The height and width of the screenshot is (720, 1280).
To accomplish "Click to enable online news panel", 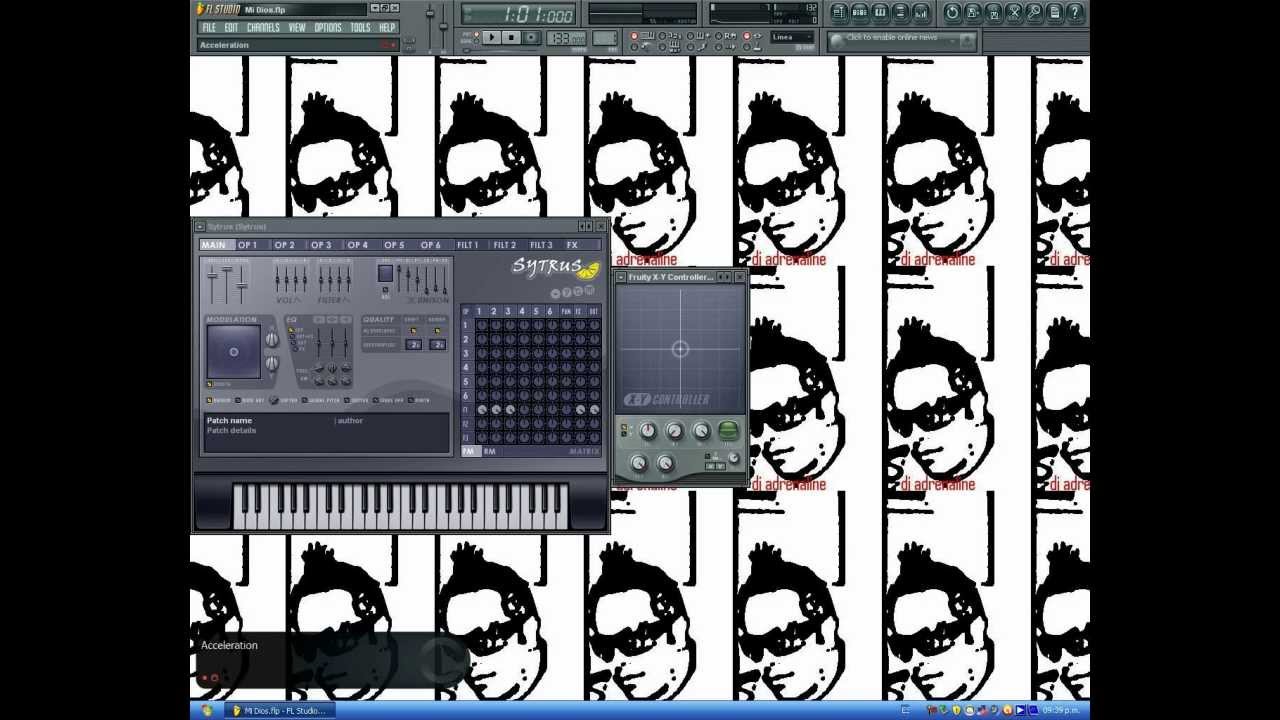I will point(902,40).
